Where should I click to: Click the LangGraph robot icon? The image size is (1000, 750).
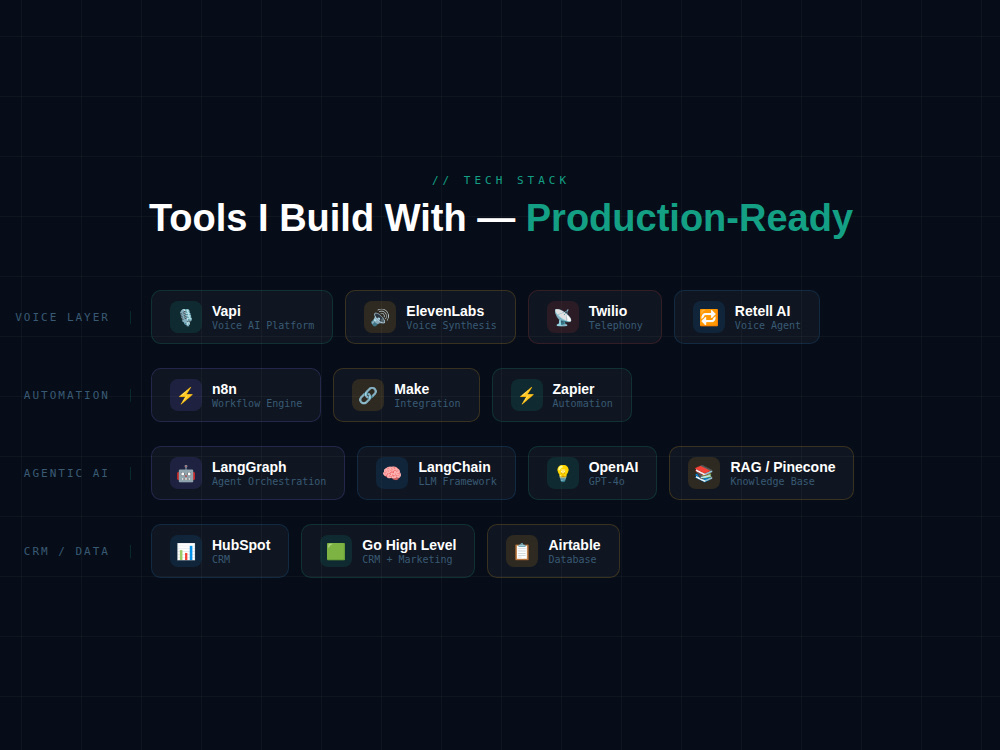tap(186, 473)
